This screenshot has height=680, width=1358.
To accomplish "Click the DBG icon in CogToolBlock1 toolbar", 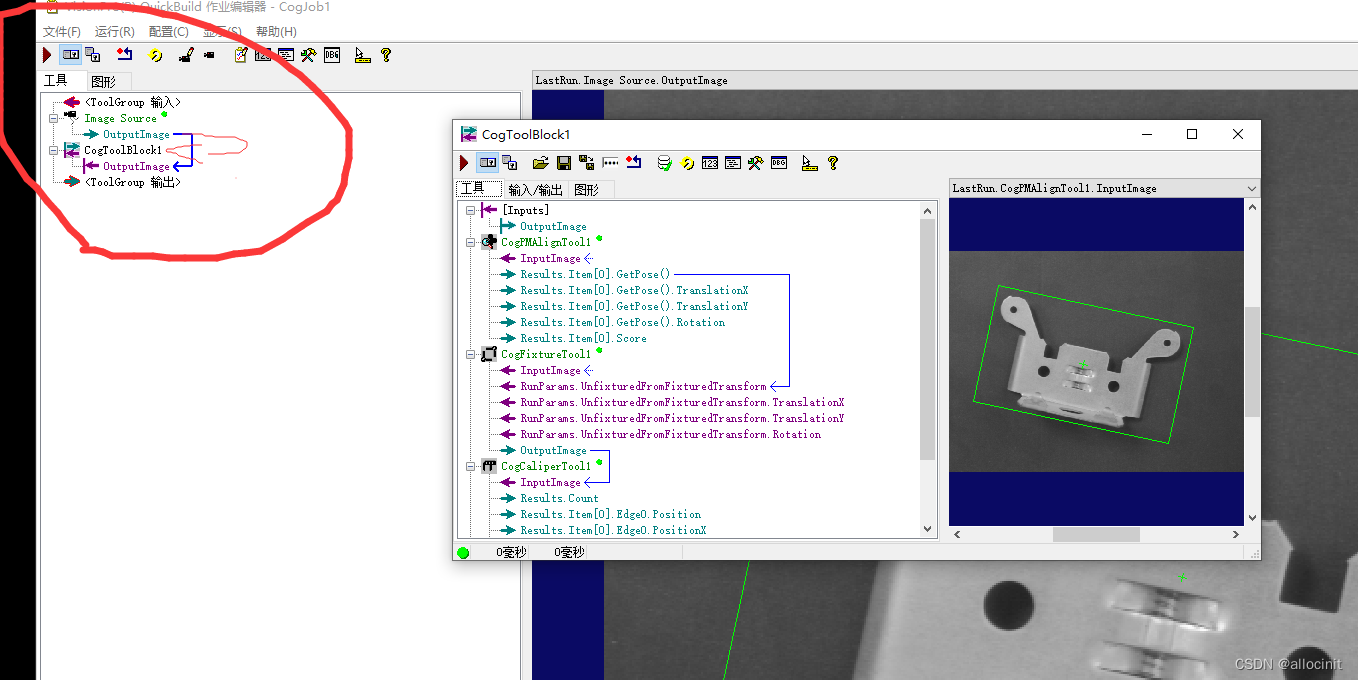I will pos(779,163).
